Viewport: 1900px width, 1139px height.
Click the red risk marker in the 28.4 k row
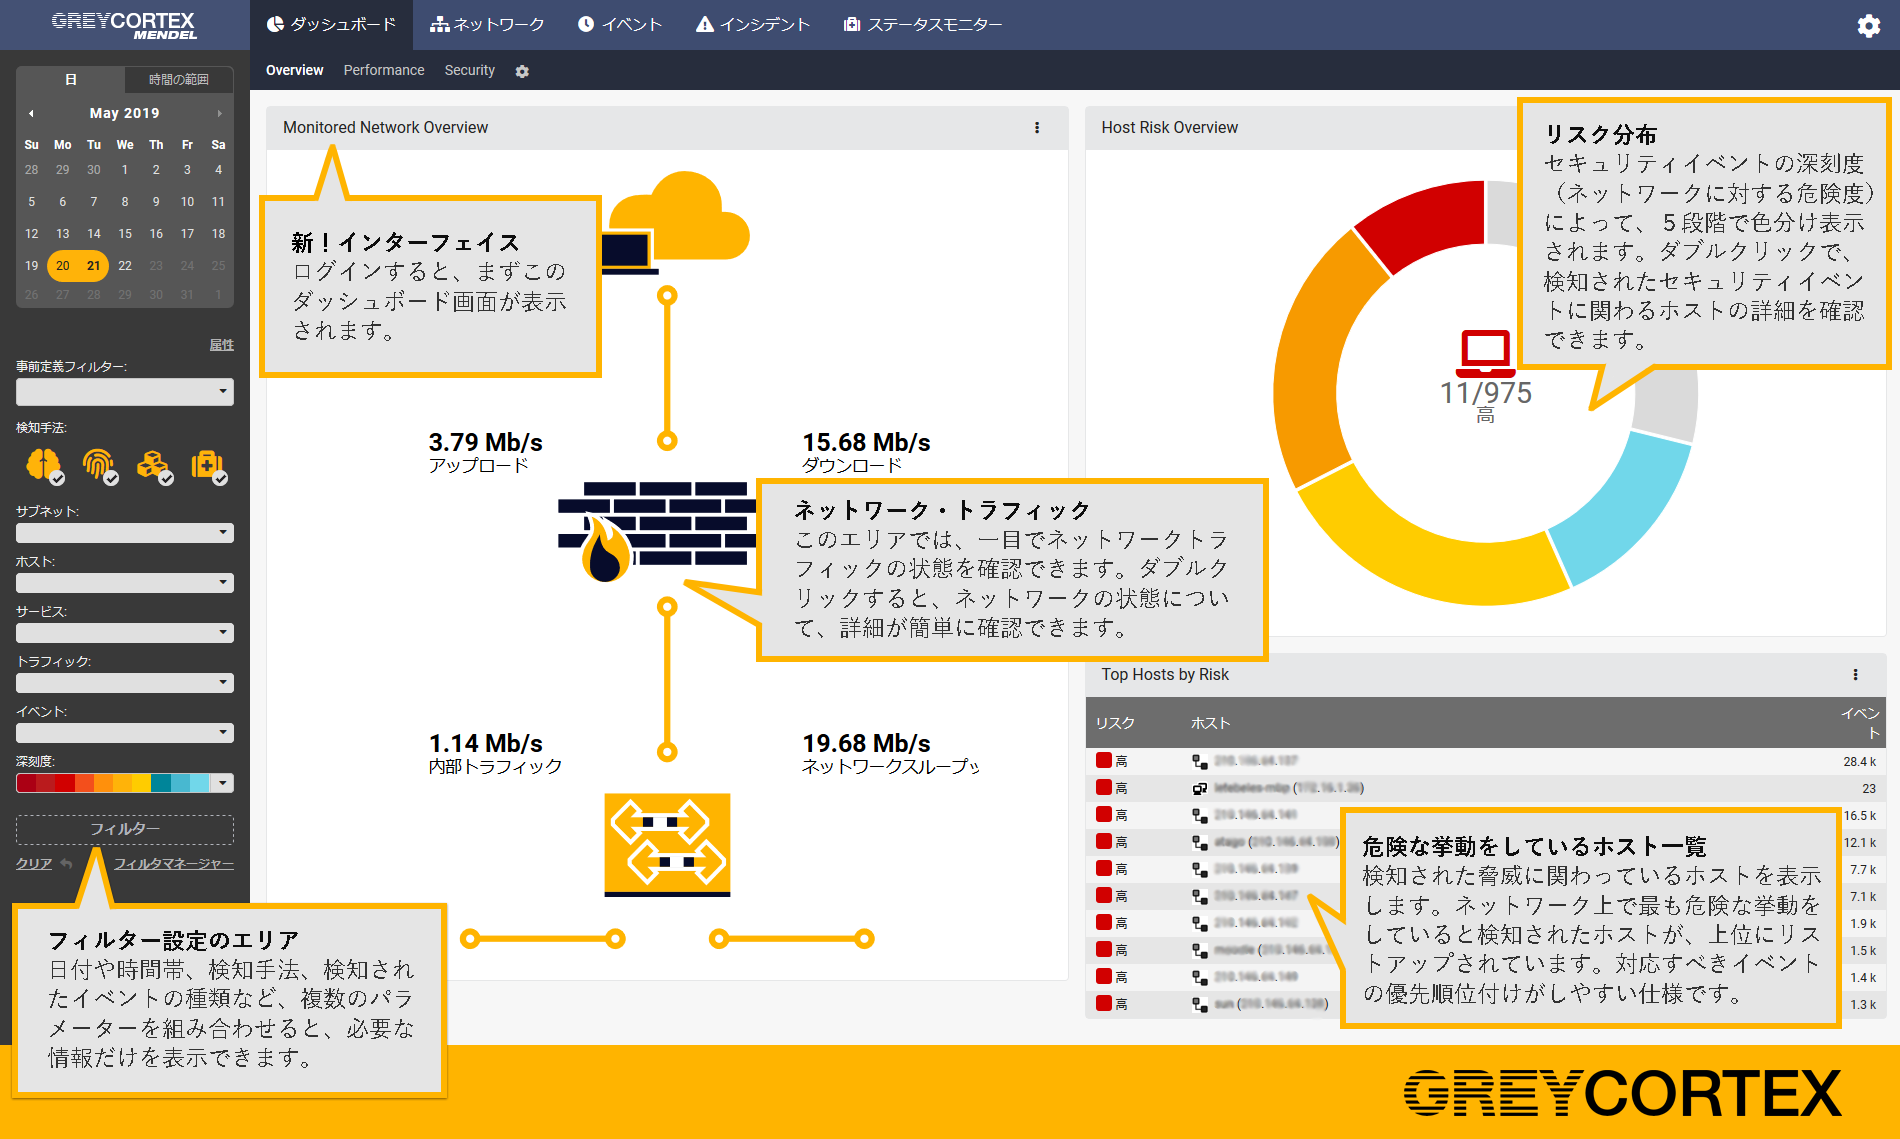click(1104, 761)
